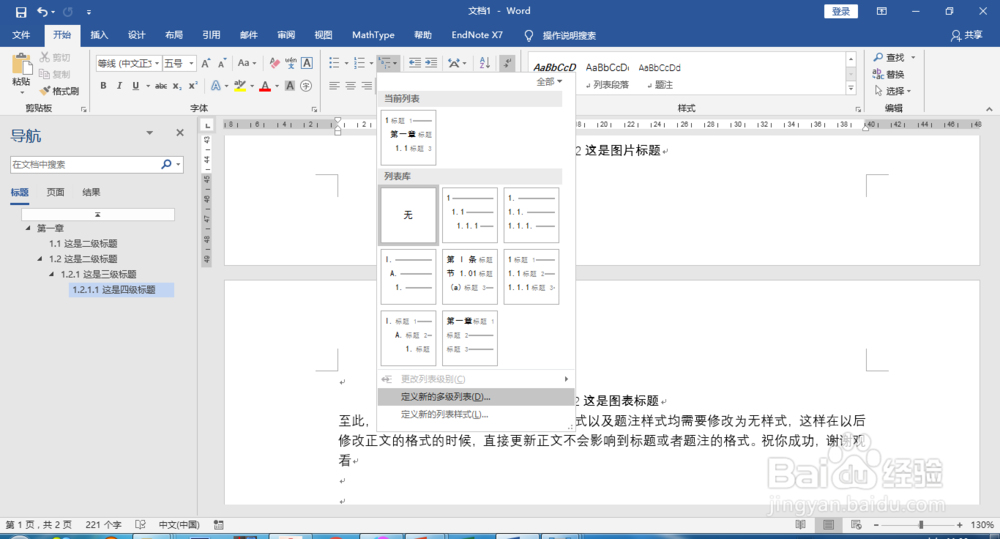1000x539 pixels.
Task: Open font color dropdown arrow
Action: 277,85
